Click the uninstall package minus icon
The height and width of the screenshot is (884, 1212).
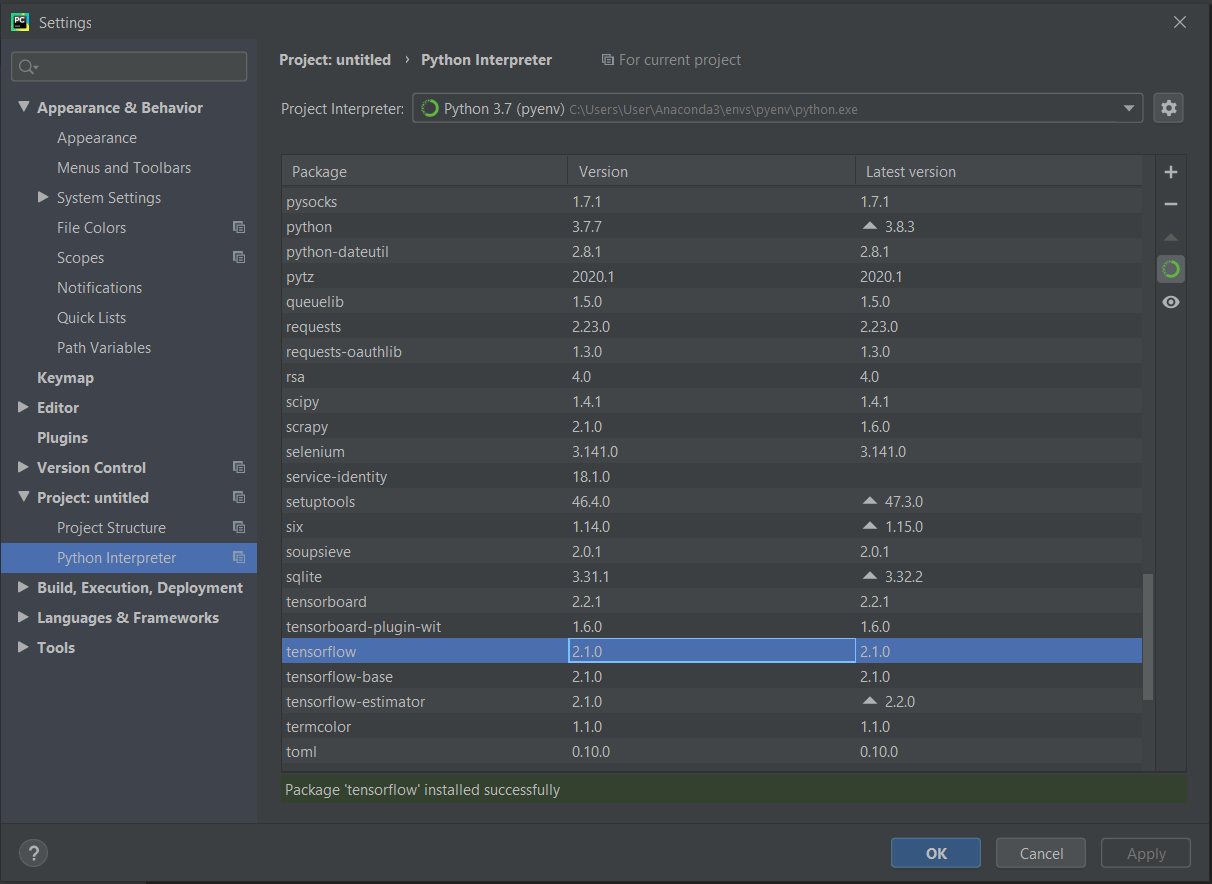(1171, 204)
